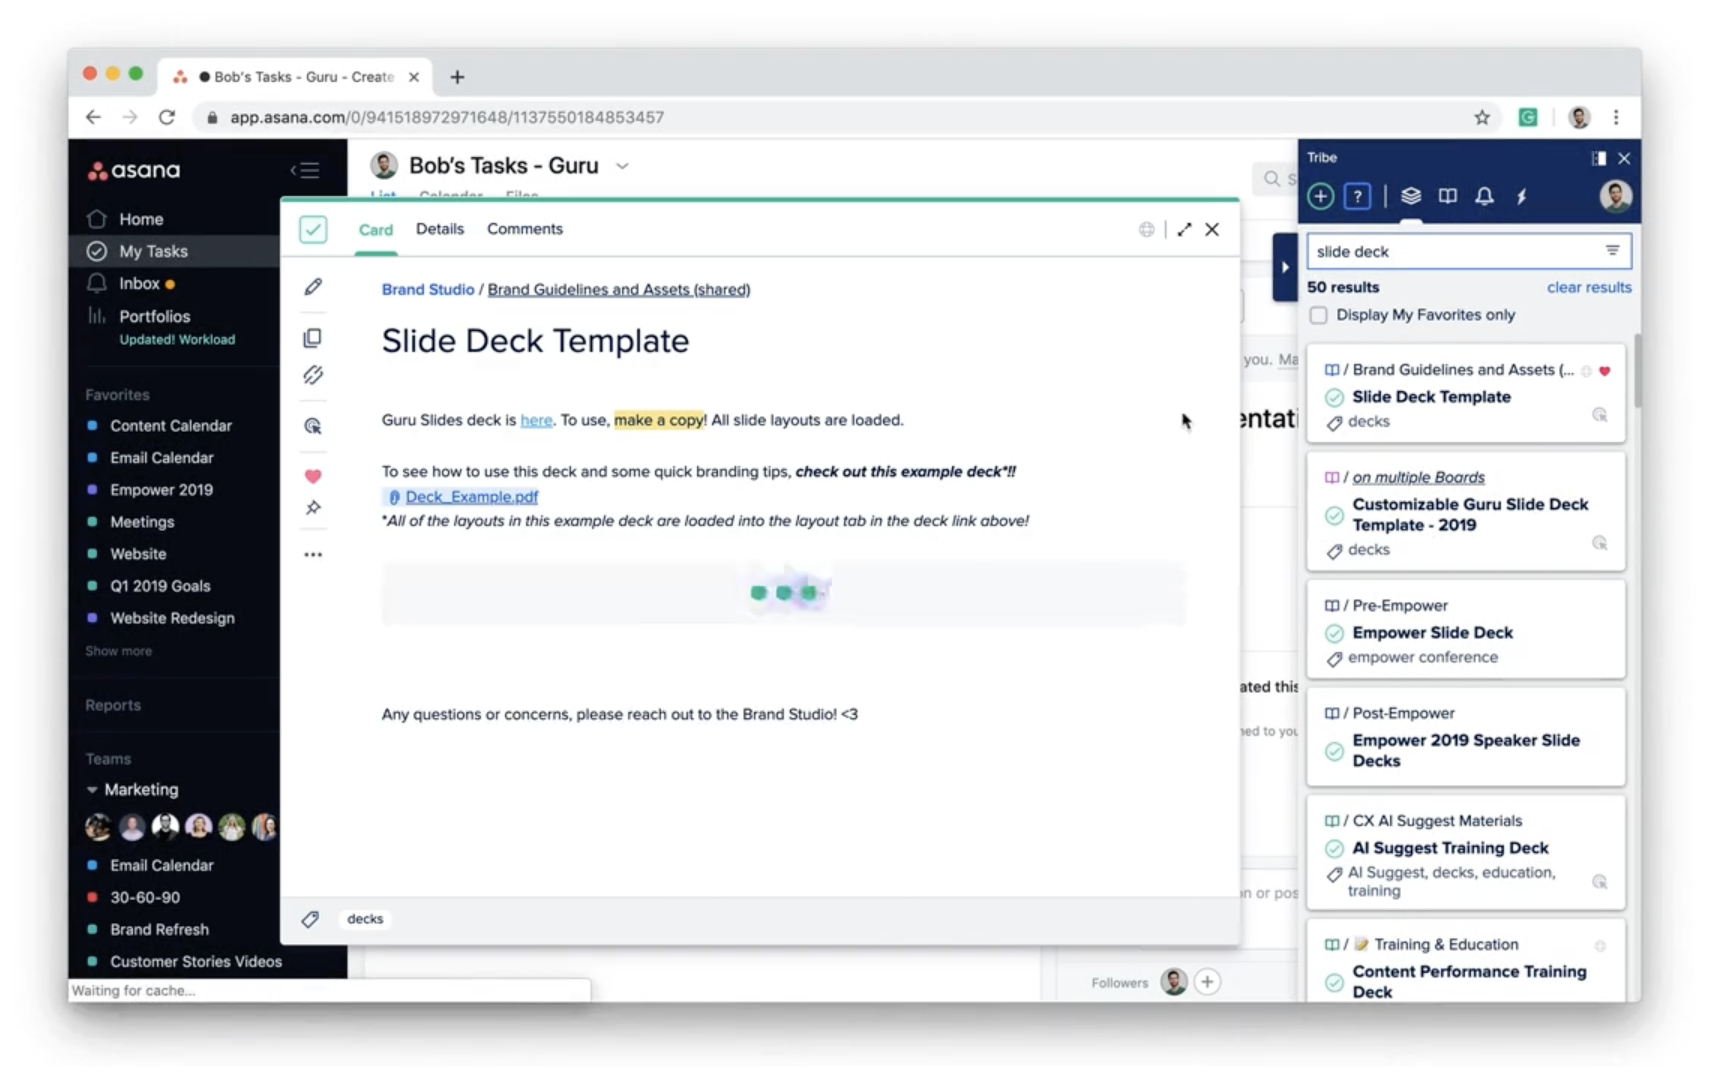Open the Bob's Tasks dropdown arrow
1710x1072 pixels.
[x=622, y=166]
